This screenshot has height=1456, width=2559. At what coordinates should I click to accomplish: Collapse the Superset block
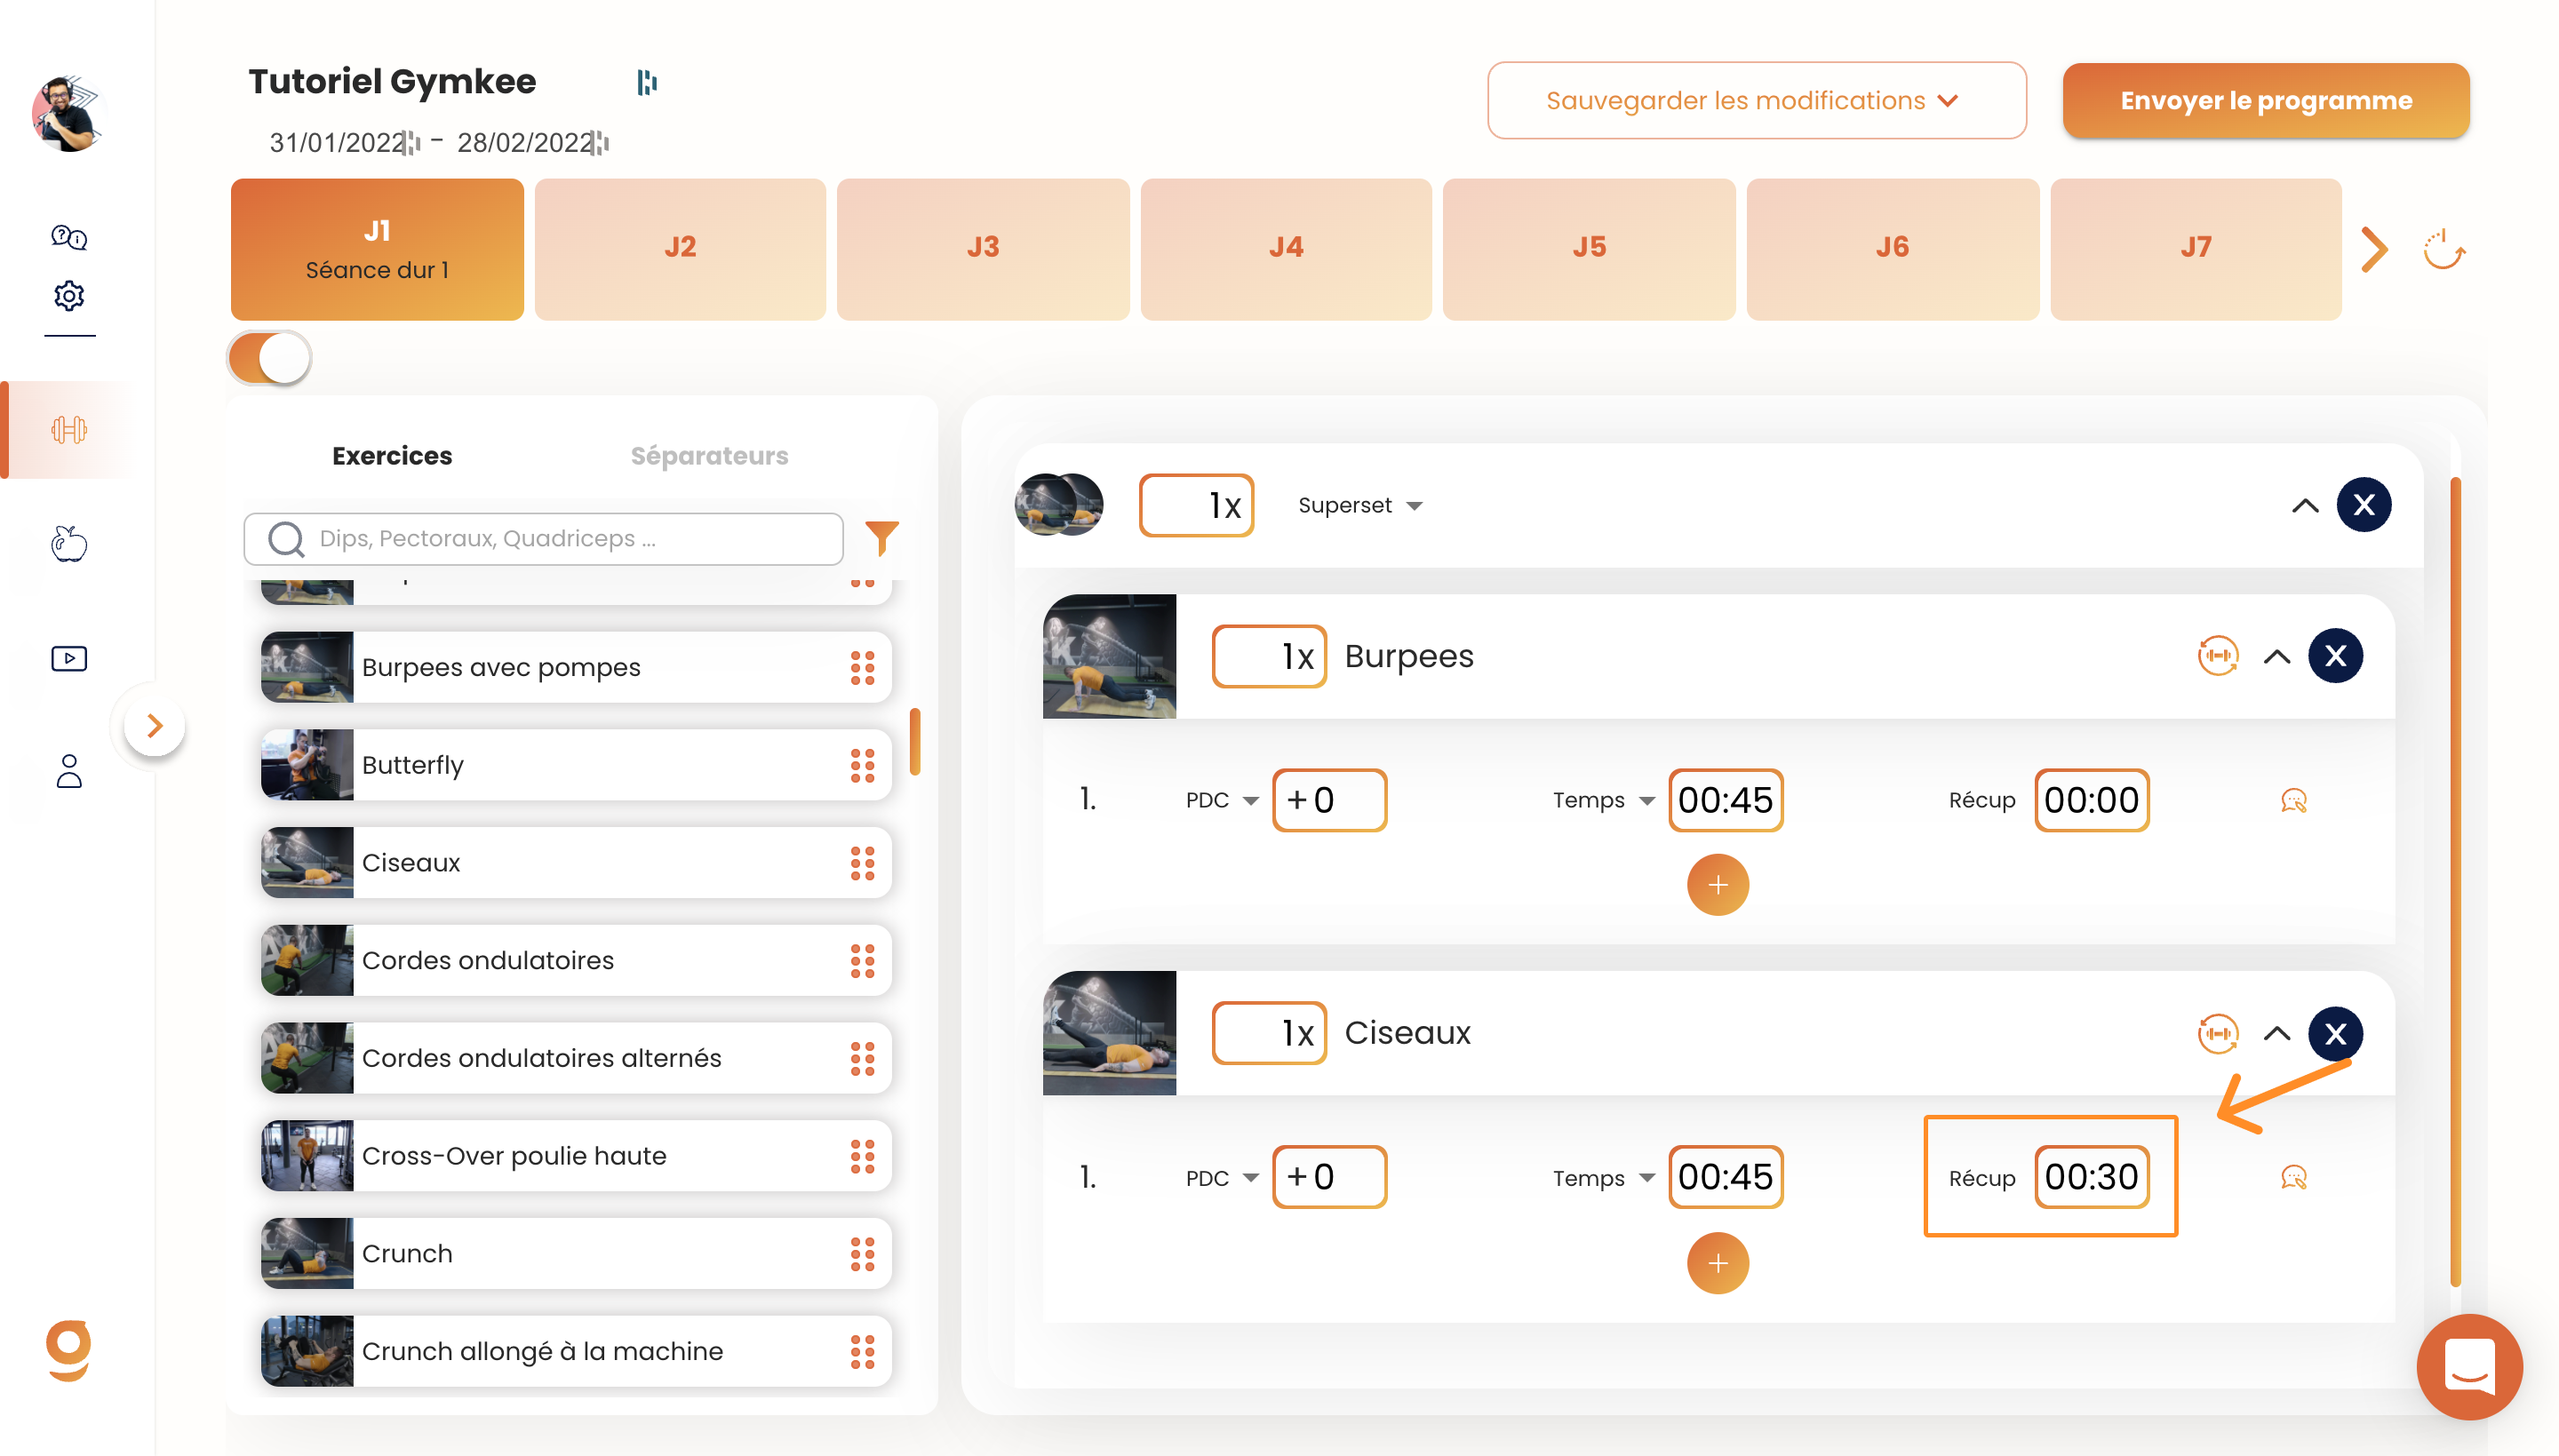pyautogui.click(x=2304, y=505)
